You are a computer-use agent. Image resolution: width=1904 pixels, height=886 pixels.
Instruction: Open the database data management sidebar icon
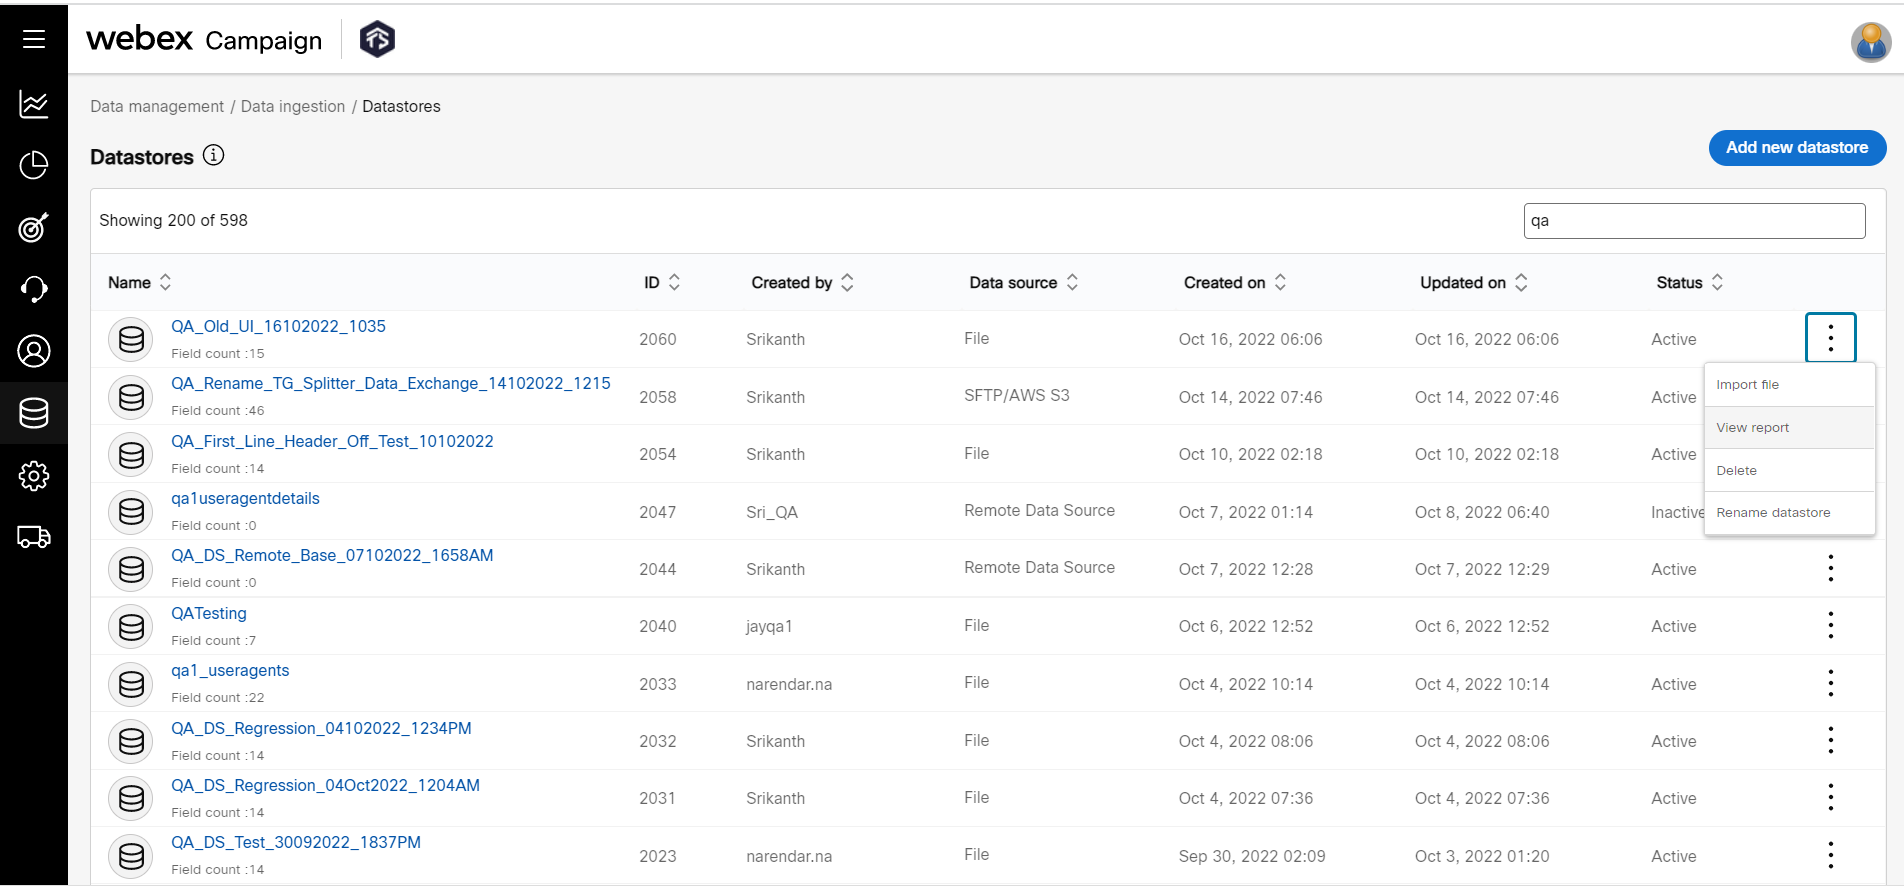coord(34,413)
